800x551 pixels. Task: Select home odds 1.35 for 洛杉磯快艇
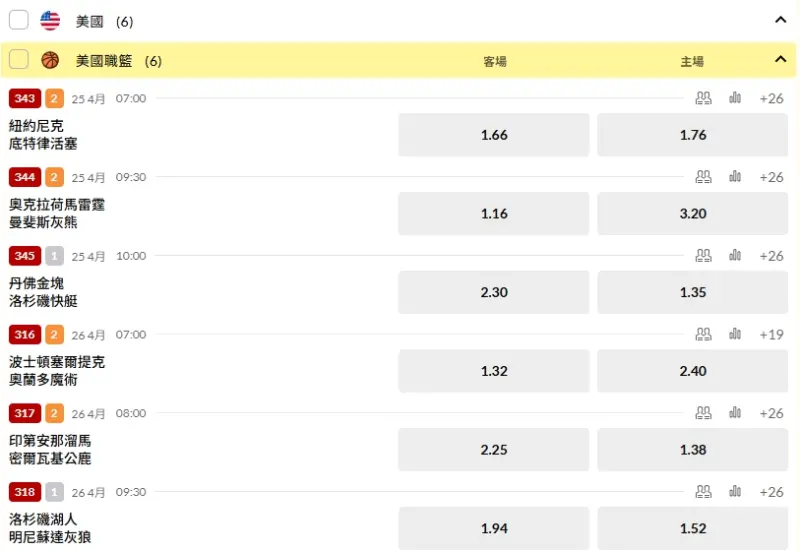pos(693,292)
